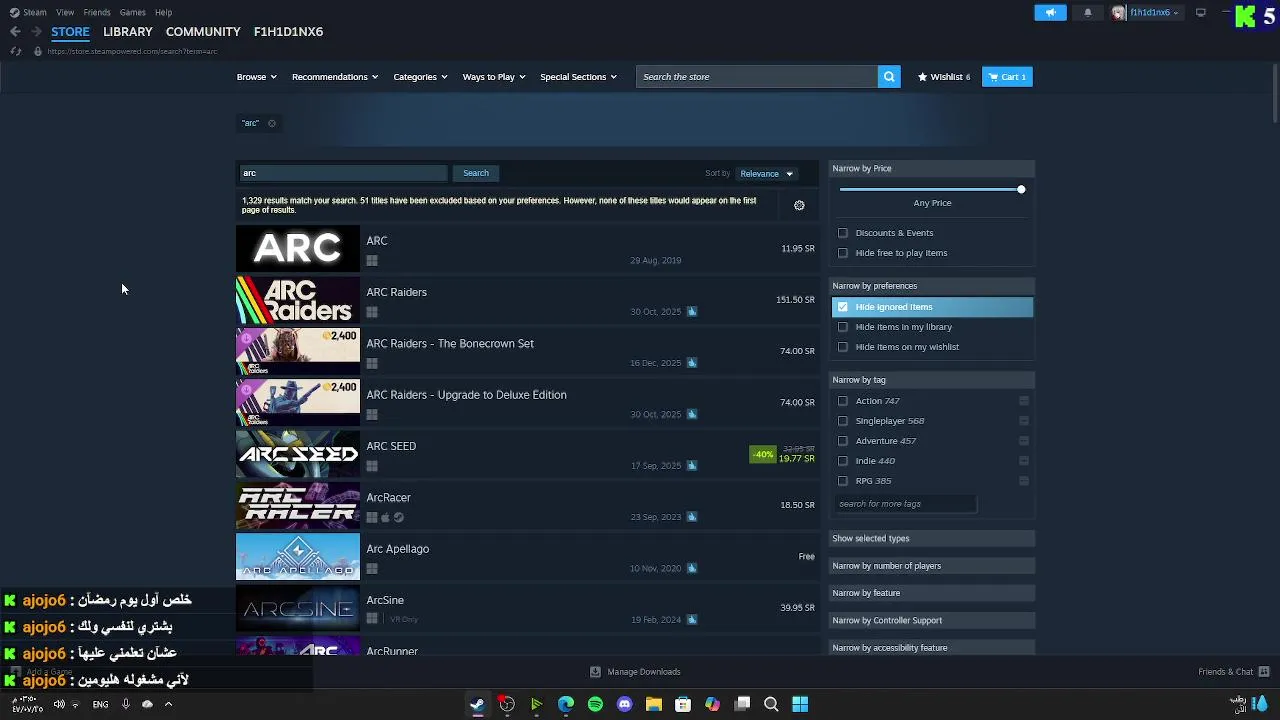Open the Browse dropdown
The image size is (1280, 720).
(x=257, y=77)
